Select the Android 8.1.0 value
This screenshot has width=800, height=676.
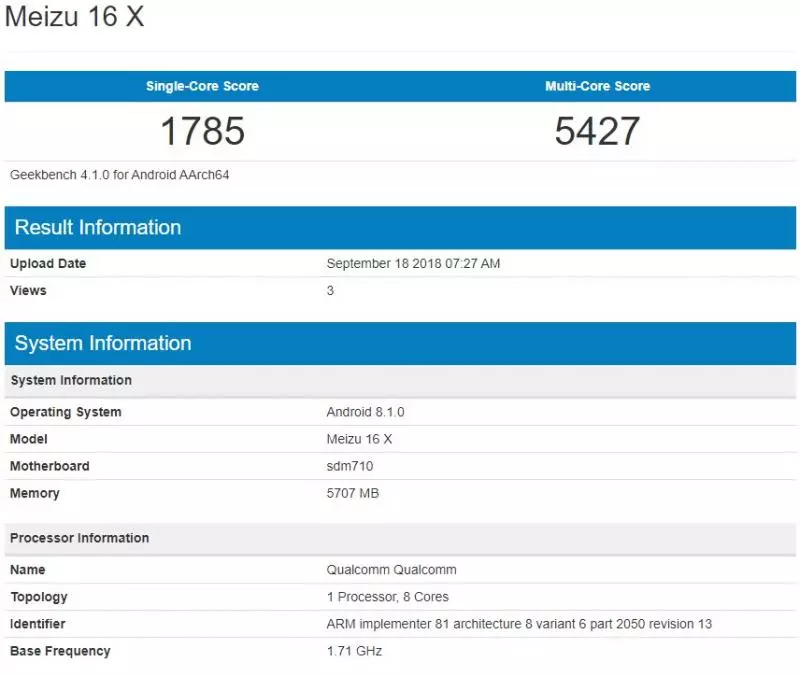pos(365,412)
